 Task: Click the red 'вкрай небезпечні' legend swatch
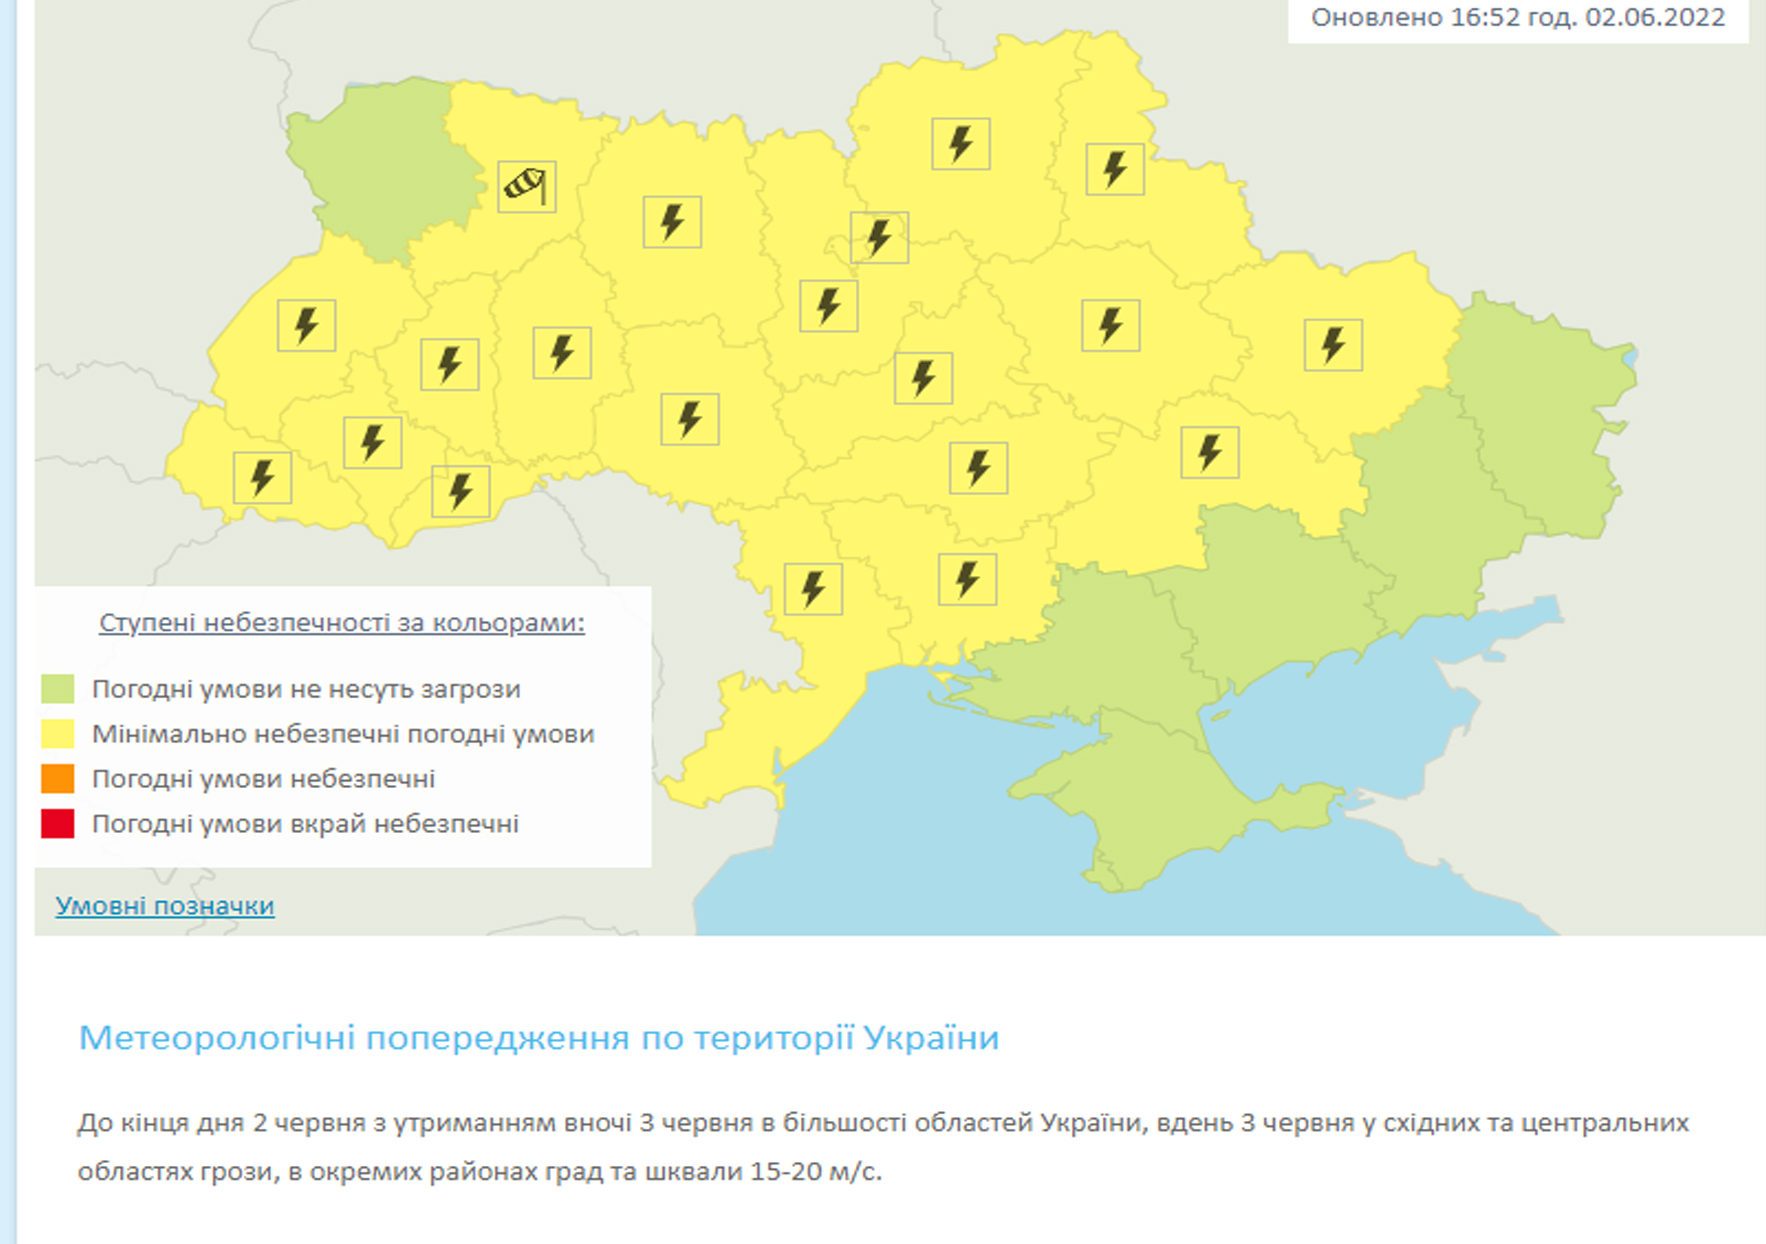pyautogui.click(x=58, y=824)
